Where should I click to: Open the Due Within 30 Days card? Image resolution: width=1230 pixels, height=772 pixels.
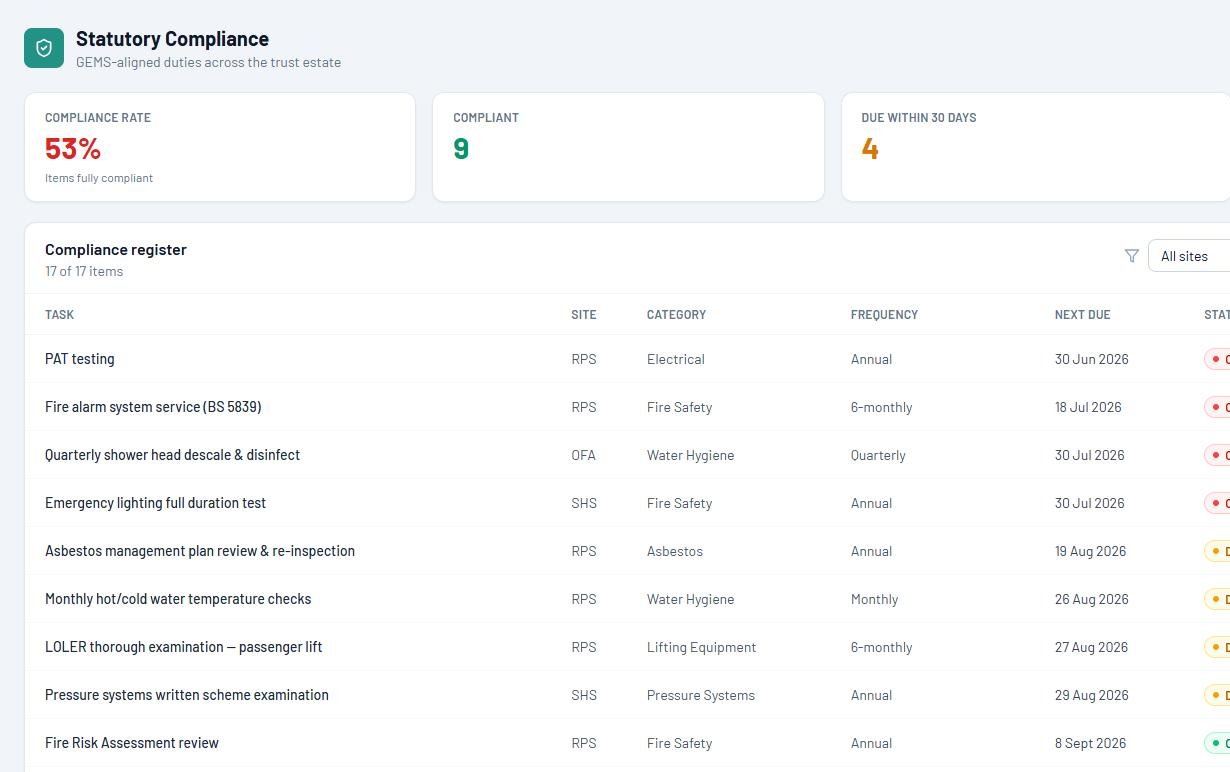(x=1036, y=147)
